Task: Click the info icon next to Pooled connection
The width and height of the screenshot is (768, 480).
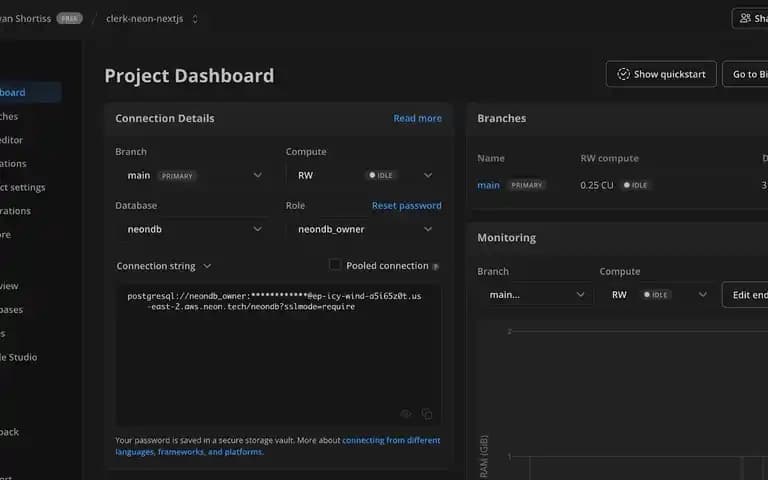Action: click(x=435, y=266)
